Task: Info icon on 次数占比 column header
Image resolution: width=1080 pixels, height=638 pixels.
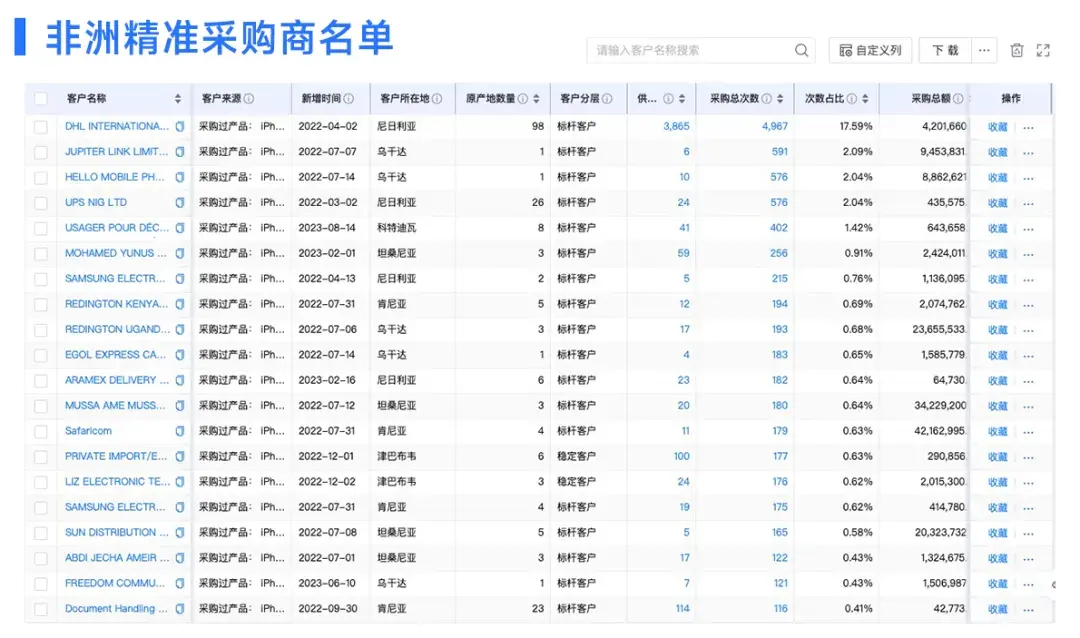Action: tap(851, 99)
